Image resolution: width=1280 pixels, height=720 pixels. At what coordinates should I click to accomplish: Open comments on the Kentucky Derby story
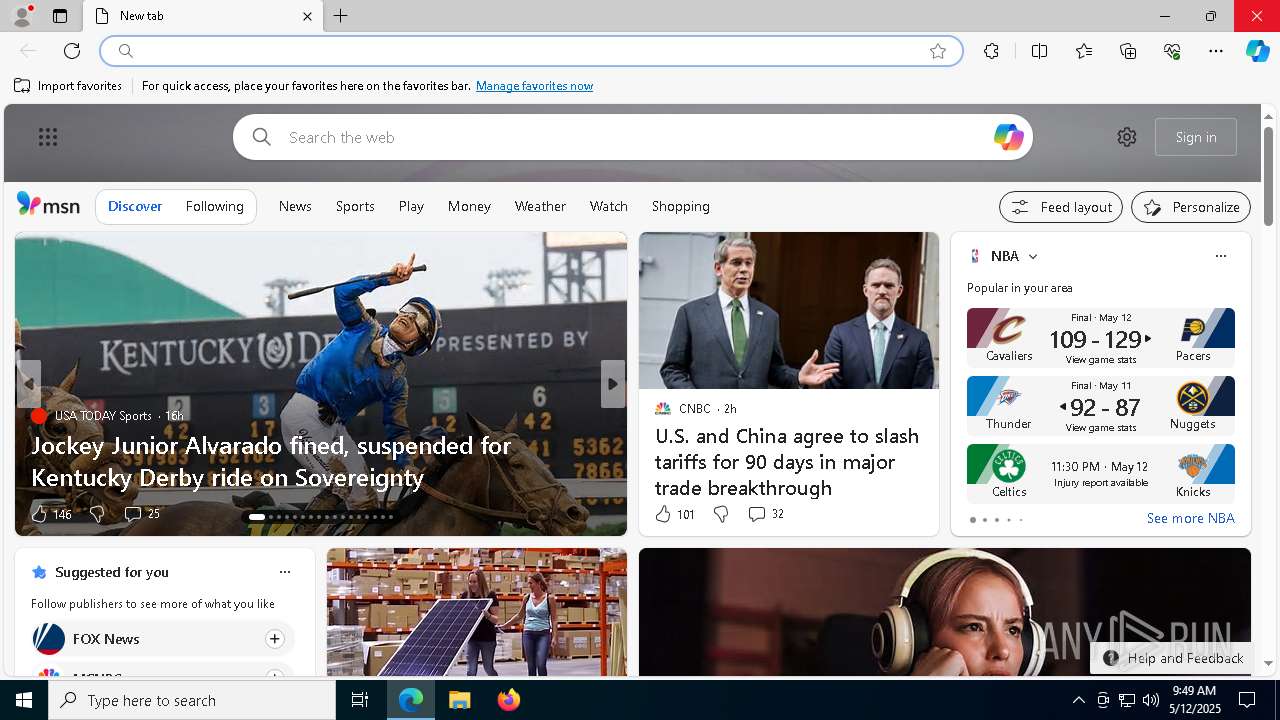[x=141, y=514]
